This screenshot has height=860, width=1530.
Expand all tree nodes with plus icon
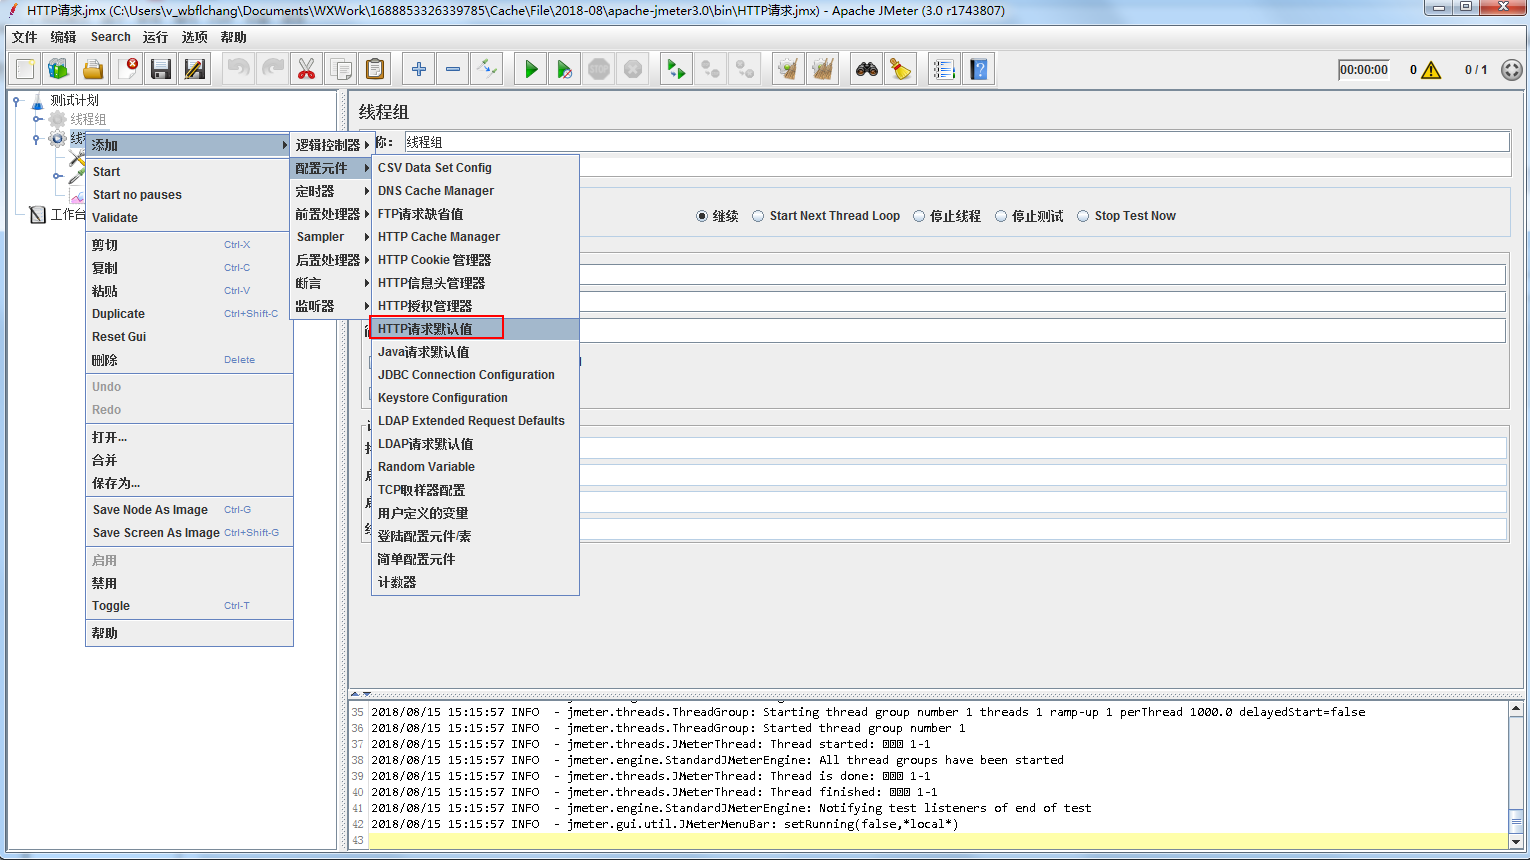click(419, 69)
